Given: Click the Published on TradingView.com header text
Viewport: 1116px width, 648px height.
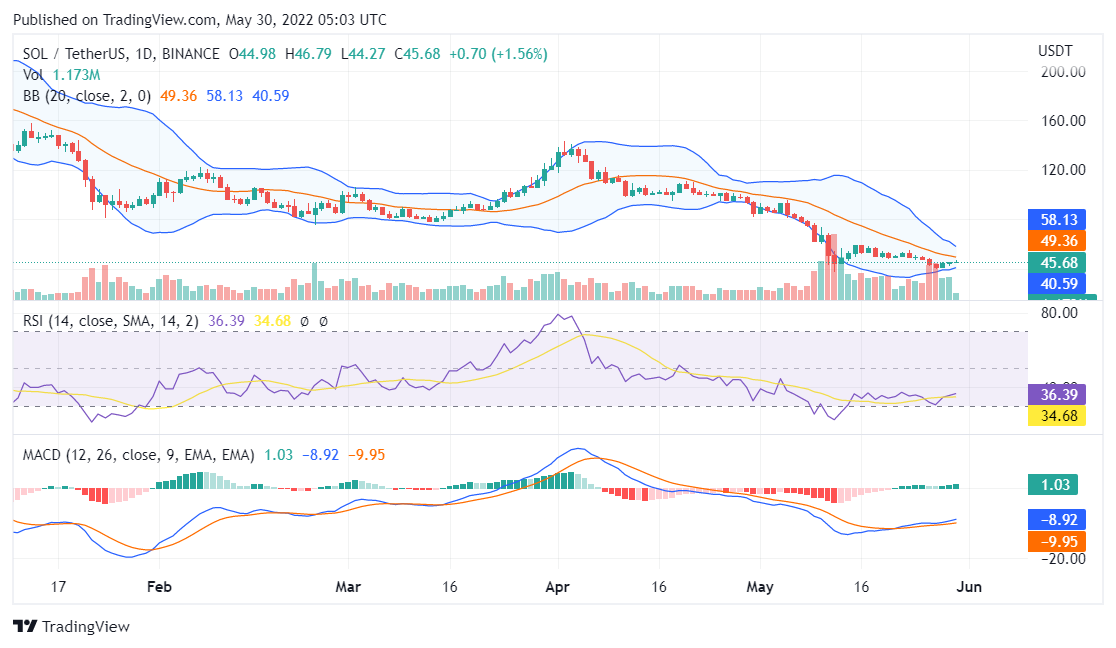Looking at the screenshot, I should tap(200, 20).
